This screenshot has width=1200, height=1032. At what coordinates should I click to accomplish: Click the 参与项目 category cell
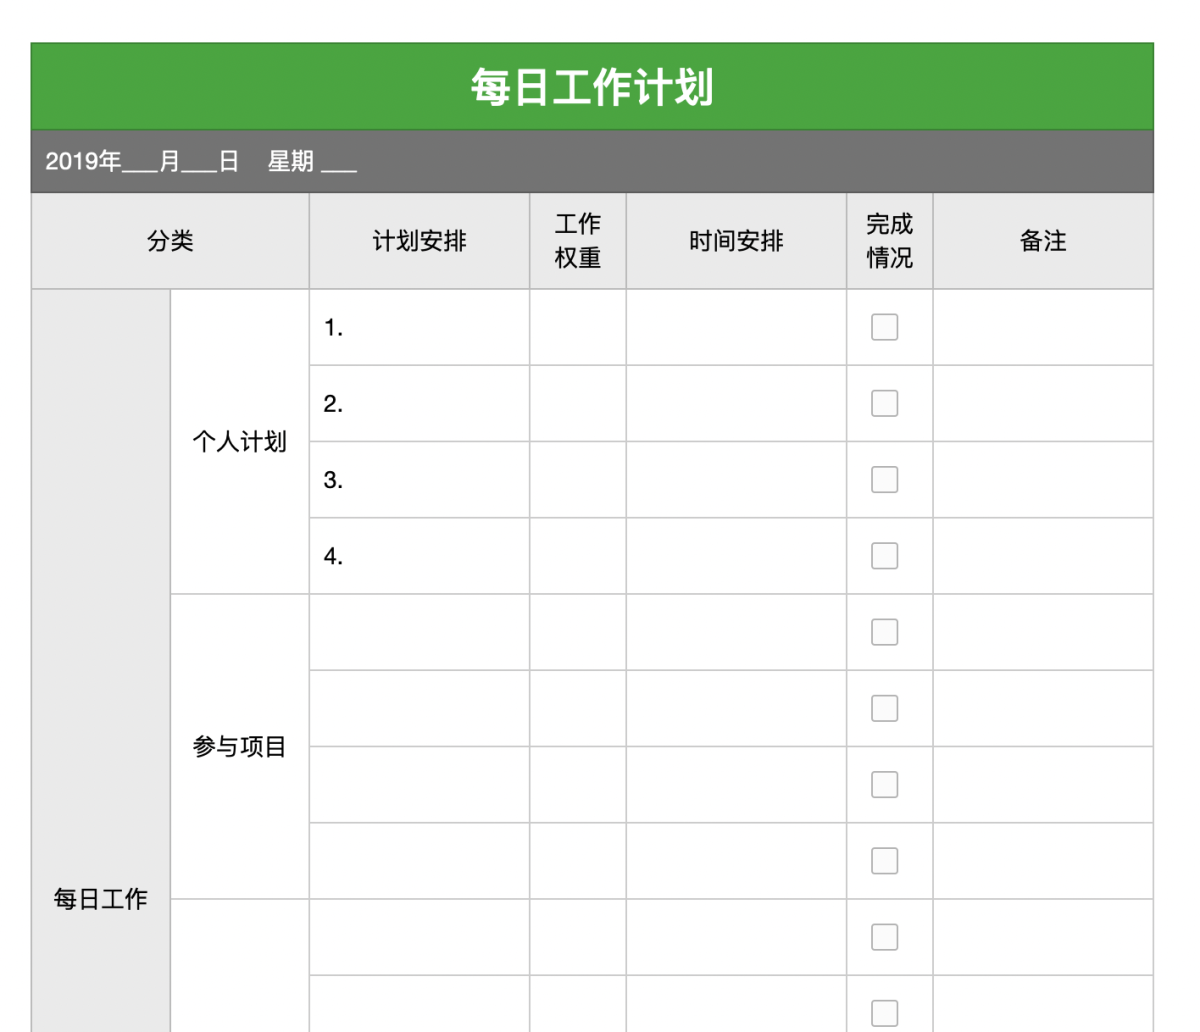coord(240,746)
